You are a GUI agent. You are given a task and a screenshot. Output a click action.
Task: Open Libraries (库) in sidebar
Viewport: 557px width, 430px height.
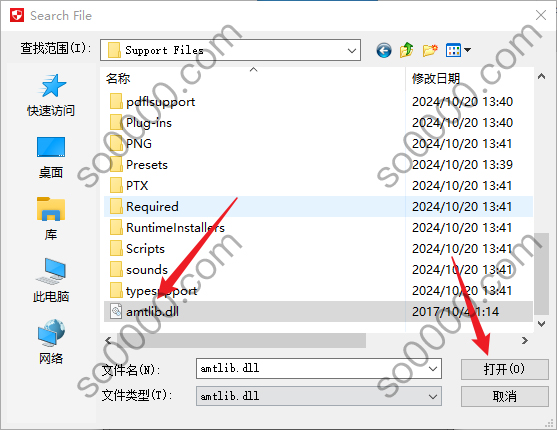(51, 219)
